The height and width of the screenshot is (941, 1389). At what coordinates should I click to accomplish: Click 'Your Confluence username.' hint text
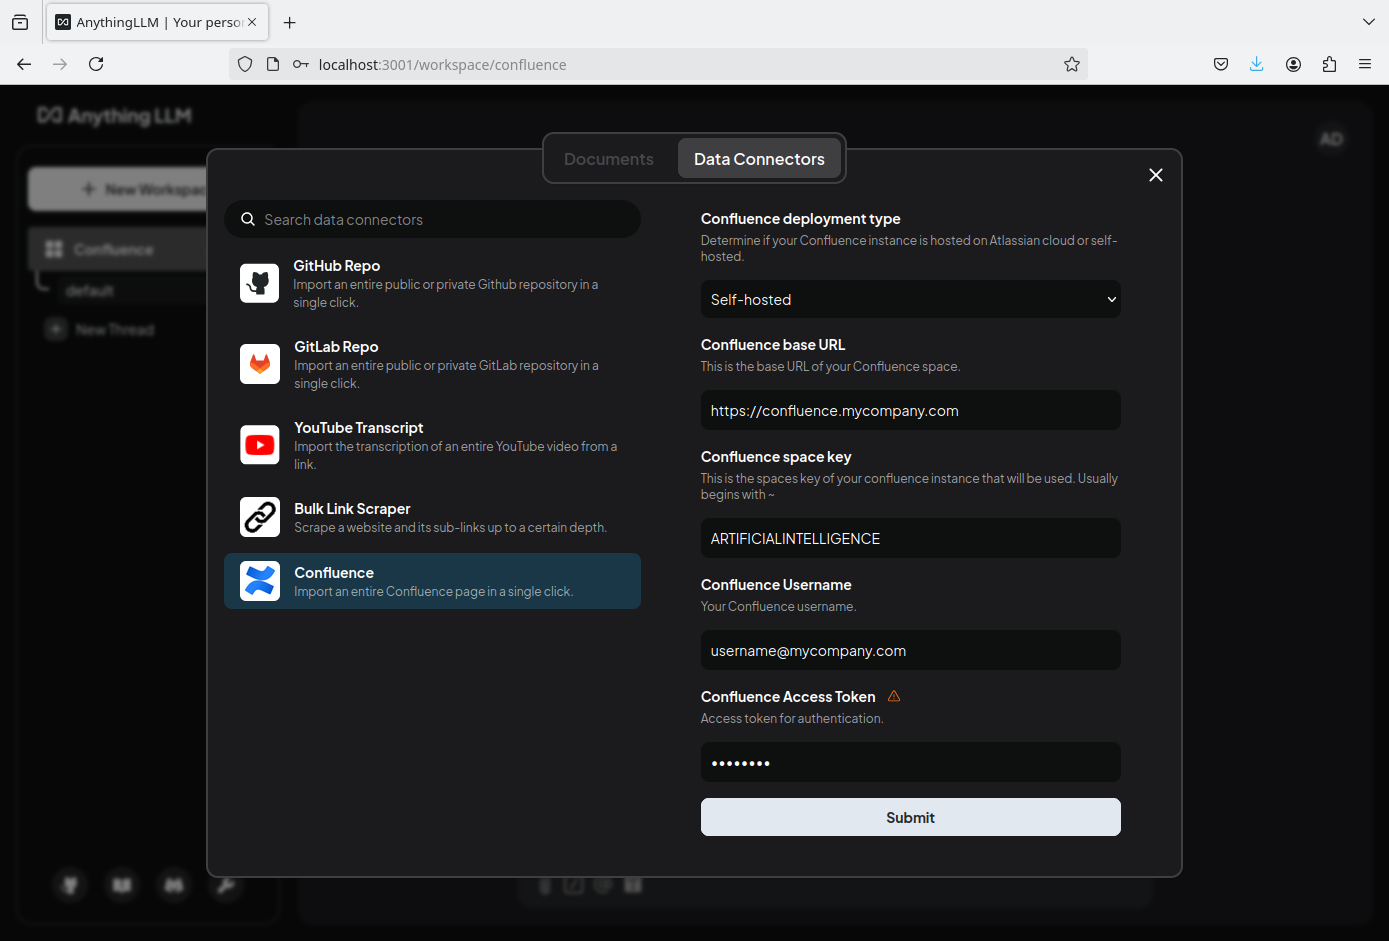[x=779, y=606]
